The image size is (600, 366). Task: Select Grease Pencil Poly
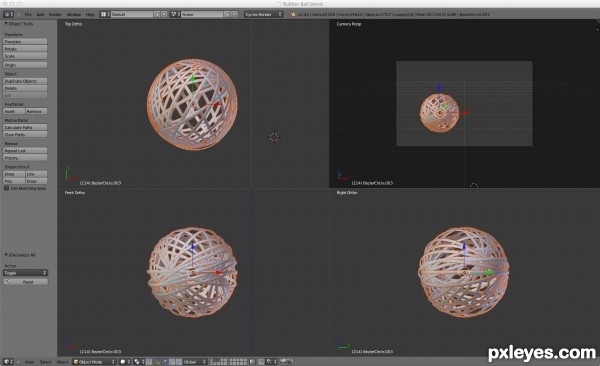14,181
